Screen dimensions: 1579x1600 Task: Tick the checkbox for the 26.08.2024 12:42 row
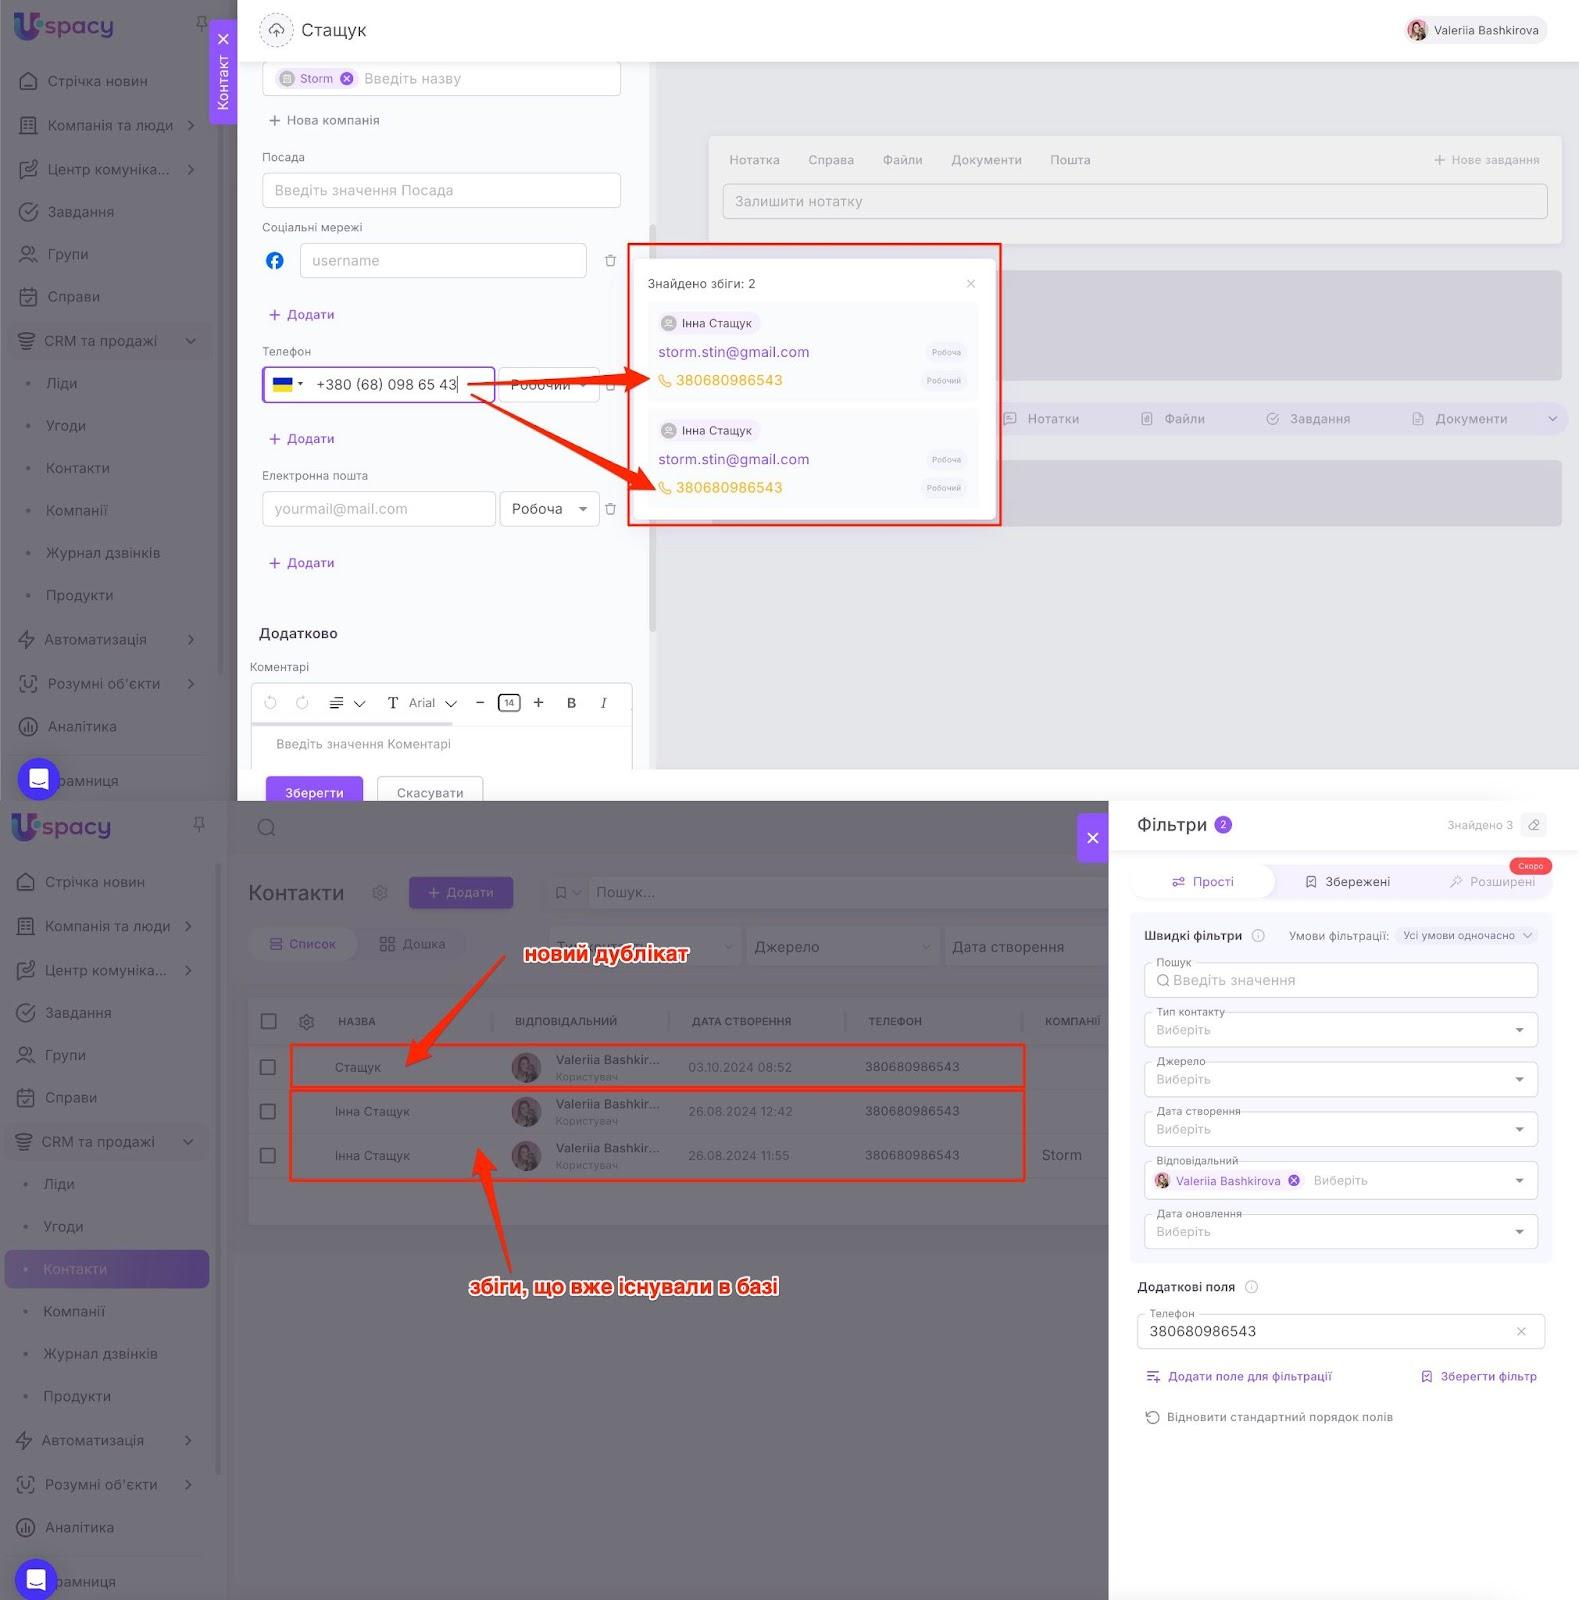tap(267, 1111)
